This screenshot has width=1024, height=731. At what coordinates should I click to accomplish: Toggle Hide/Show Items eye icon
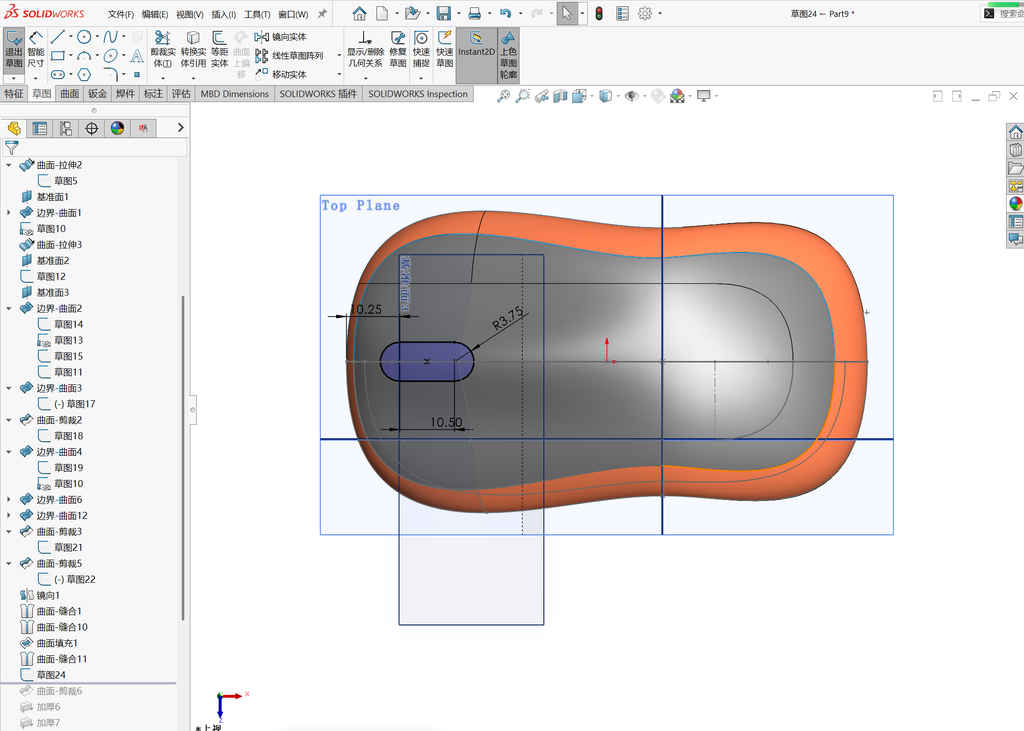point(631,96)
